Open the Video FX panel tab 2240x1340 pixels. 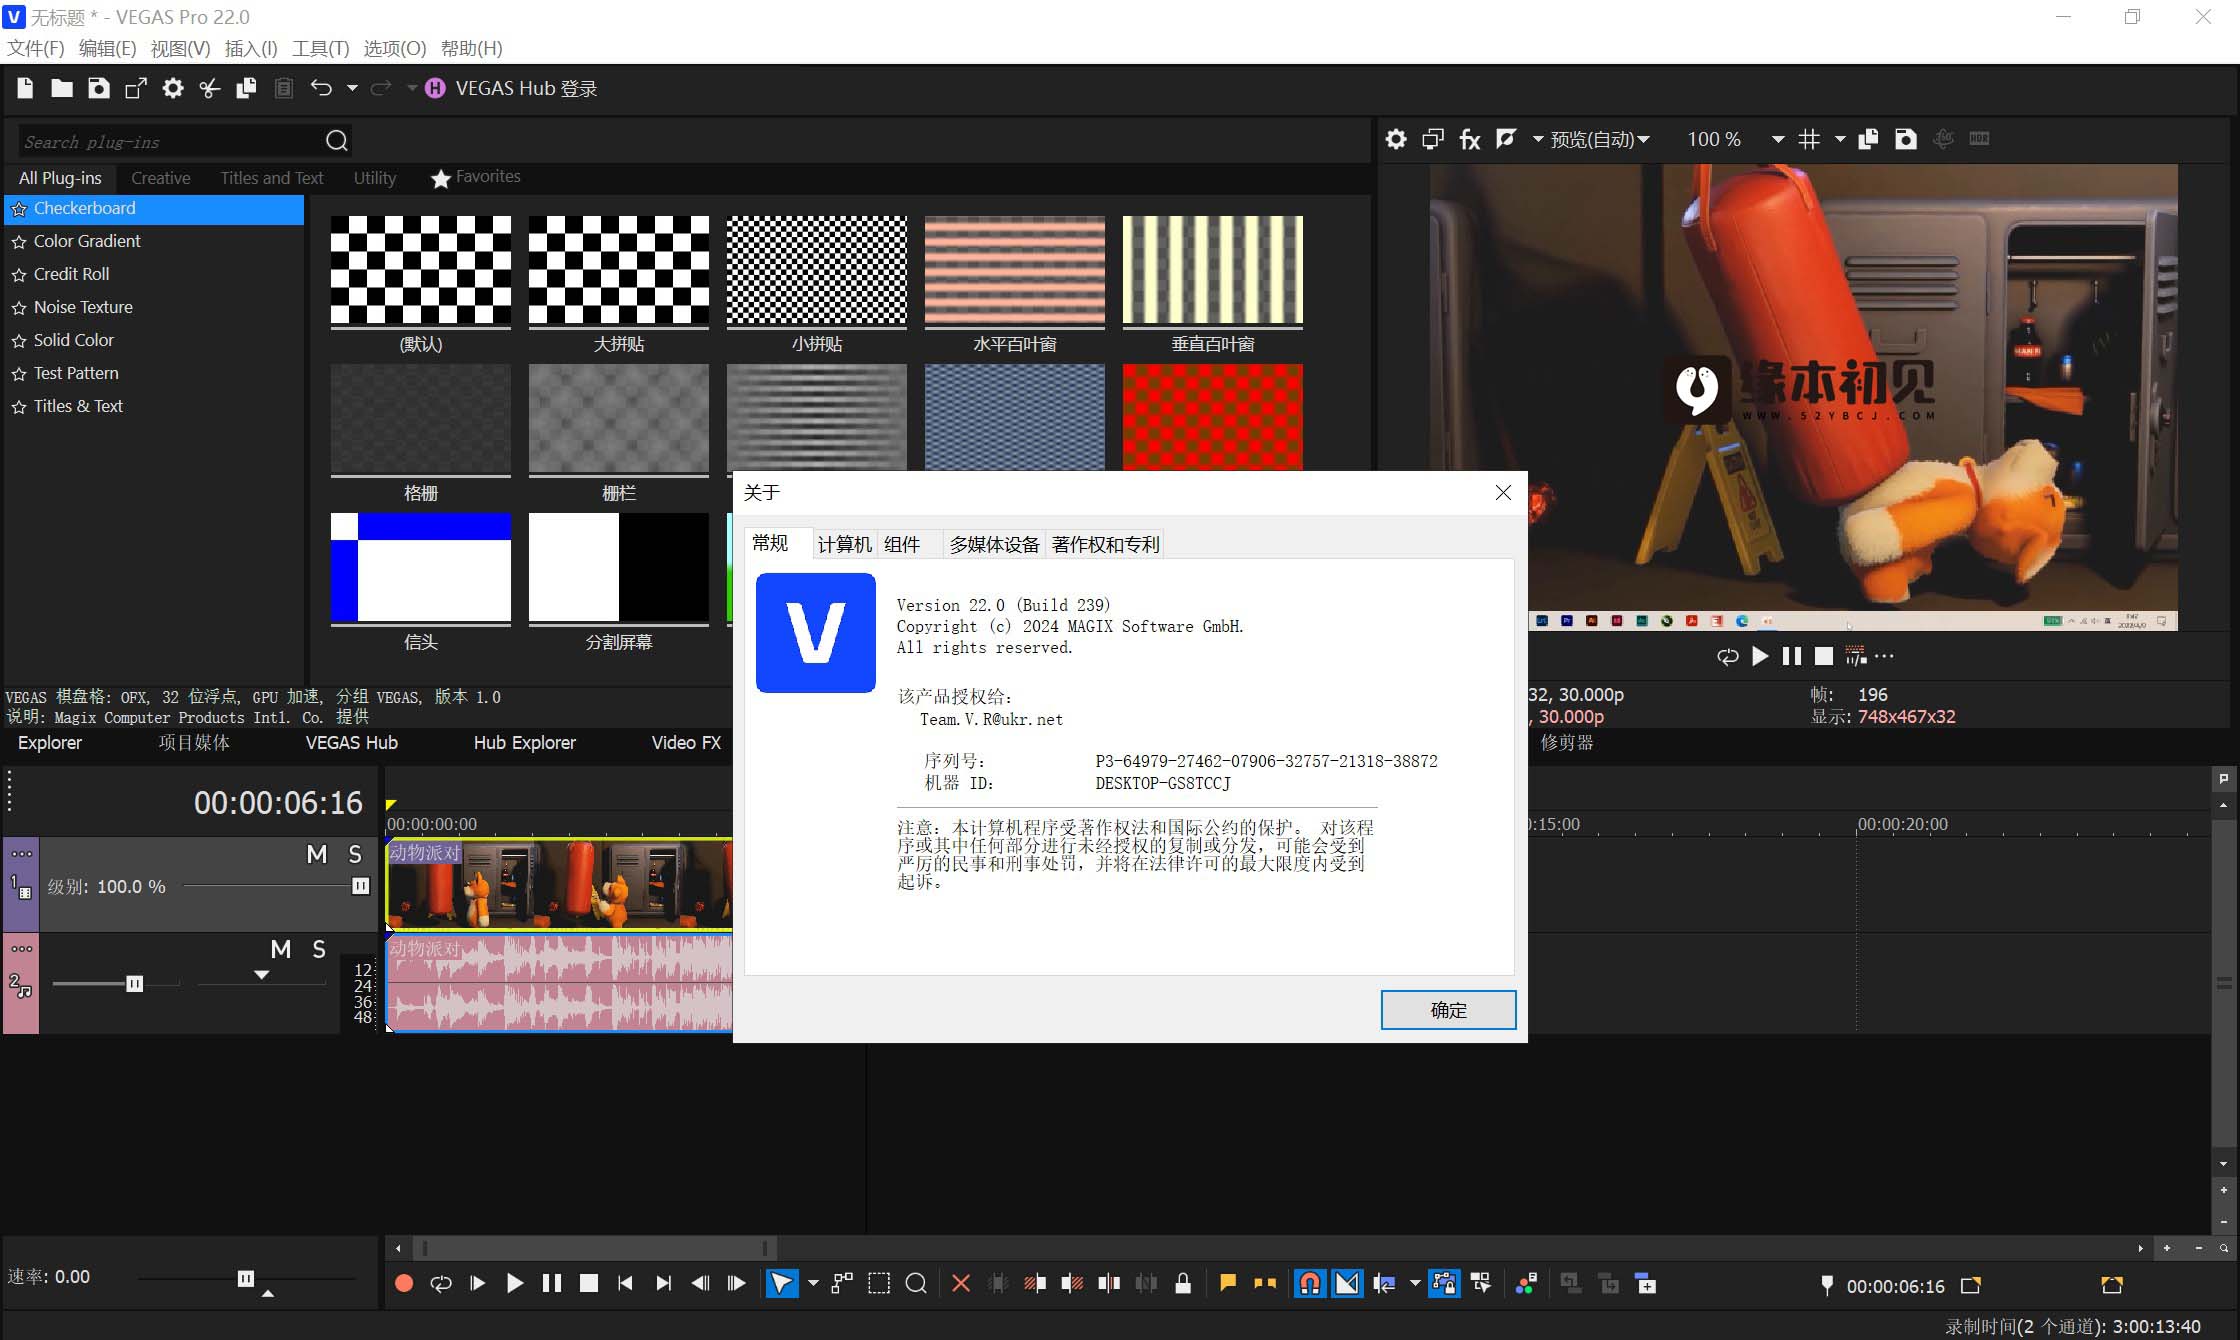[x=686, y=743]
